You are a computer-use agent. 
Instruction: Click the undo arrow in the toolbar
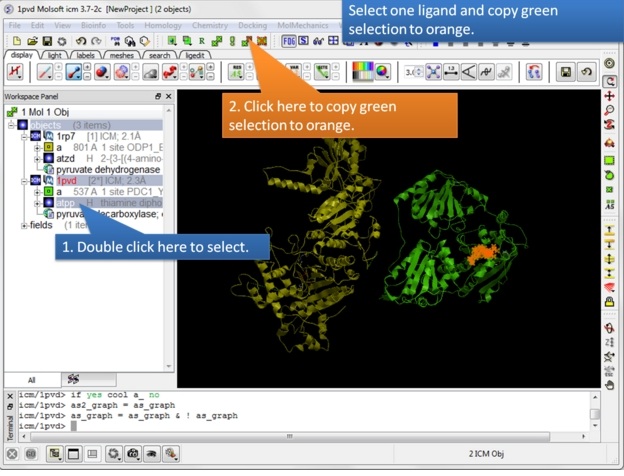point(81,41)
